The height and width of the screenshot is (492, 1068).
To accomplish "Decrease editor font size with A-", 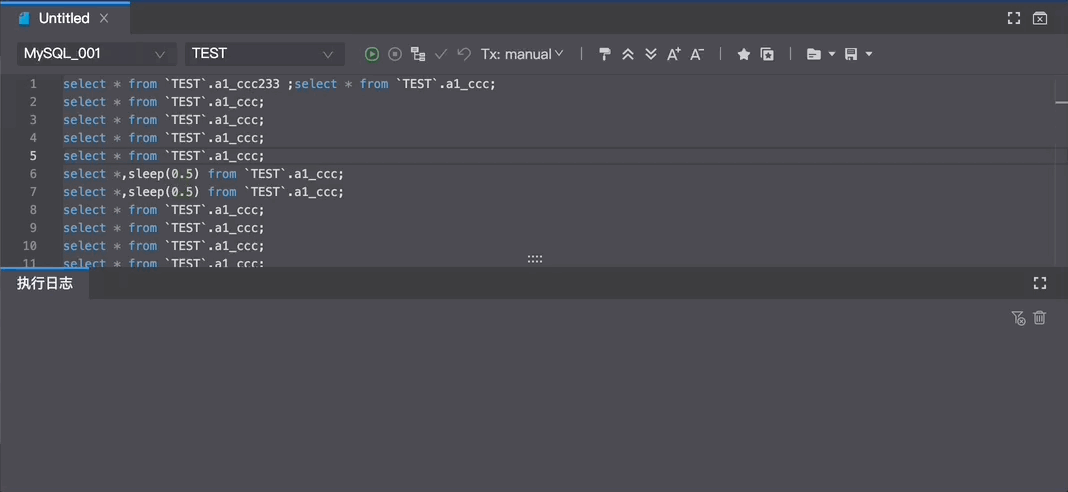I will point(697,55).
